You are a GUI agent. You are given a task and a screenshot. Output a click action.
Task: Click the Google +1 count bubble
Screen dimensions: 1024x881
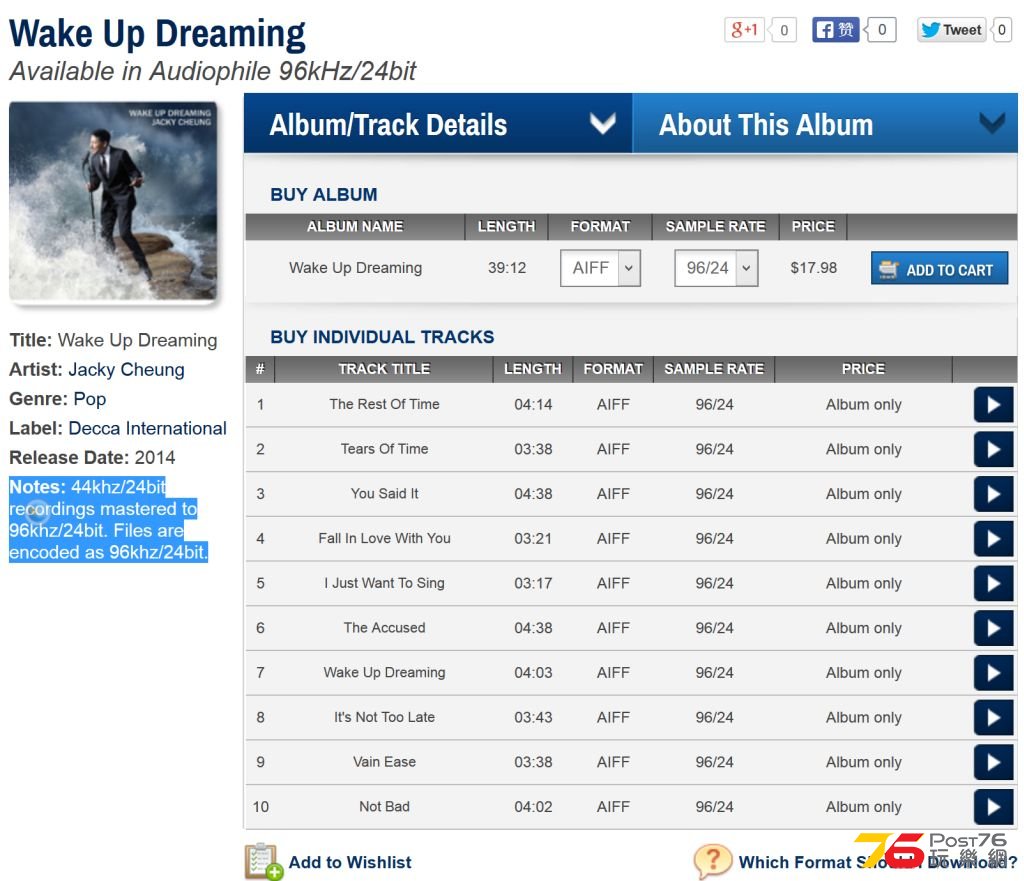pos(784,30)
